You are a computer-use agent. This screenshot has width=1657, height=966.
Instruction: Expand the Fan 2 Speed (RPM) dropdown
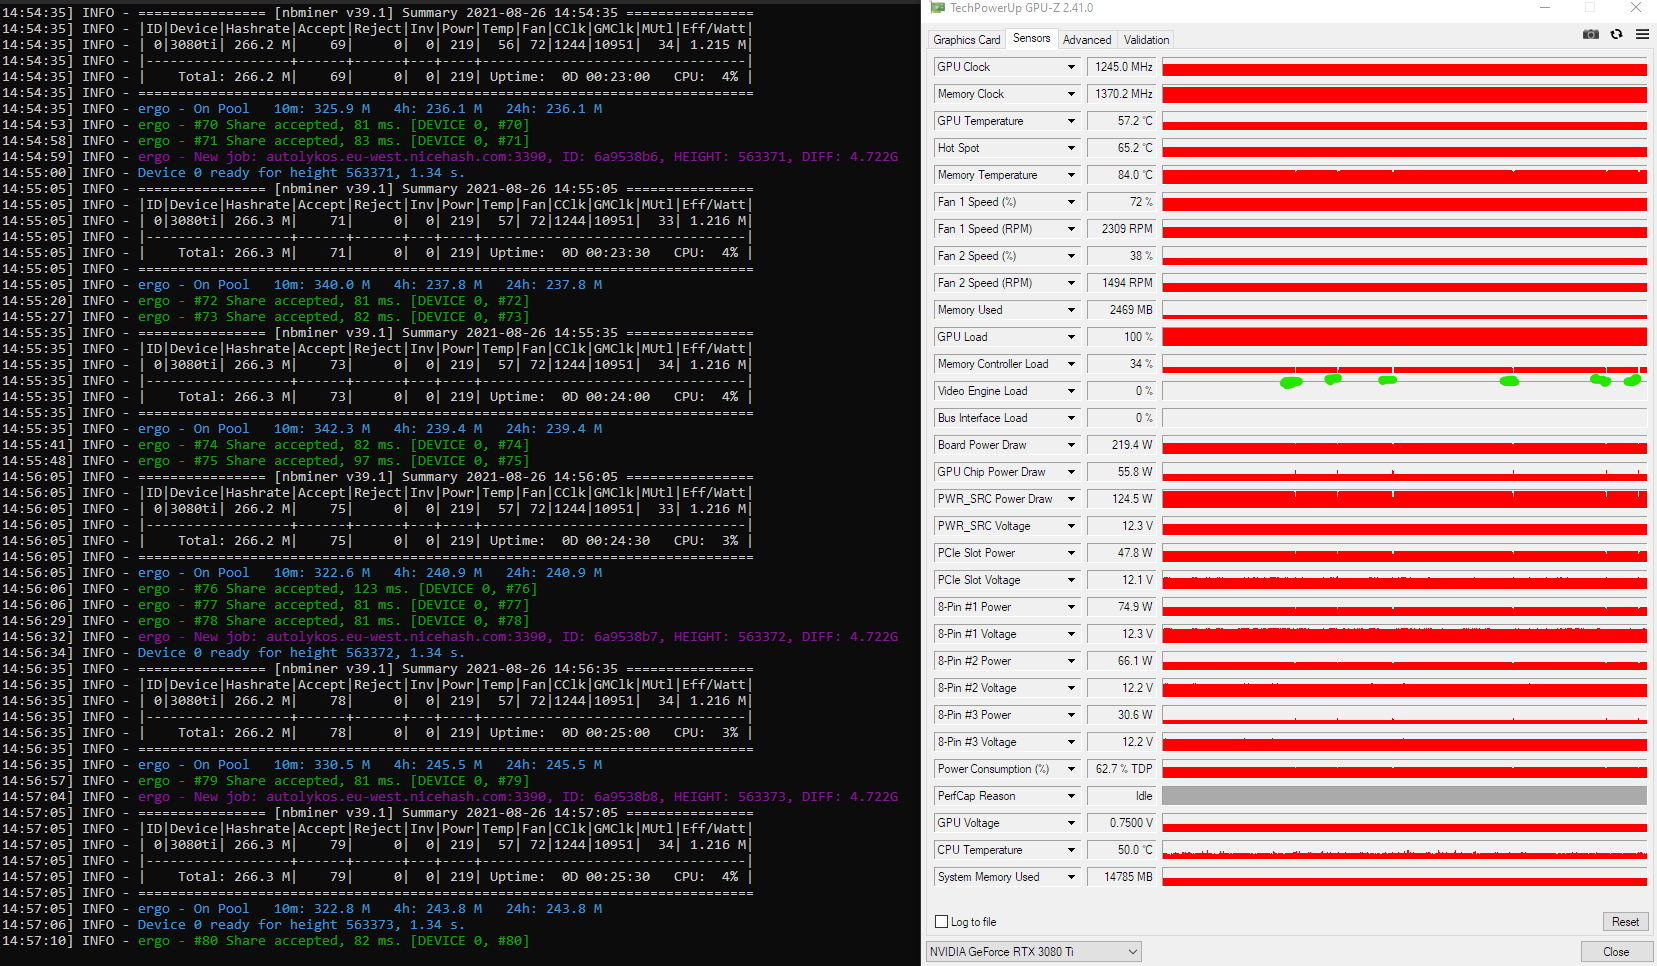tap(1071, 283)
